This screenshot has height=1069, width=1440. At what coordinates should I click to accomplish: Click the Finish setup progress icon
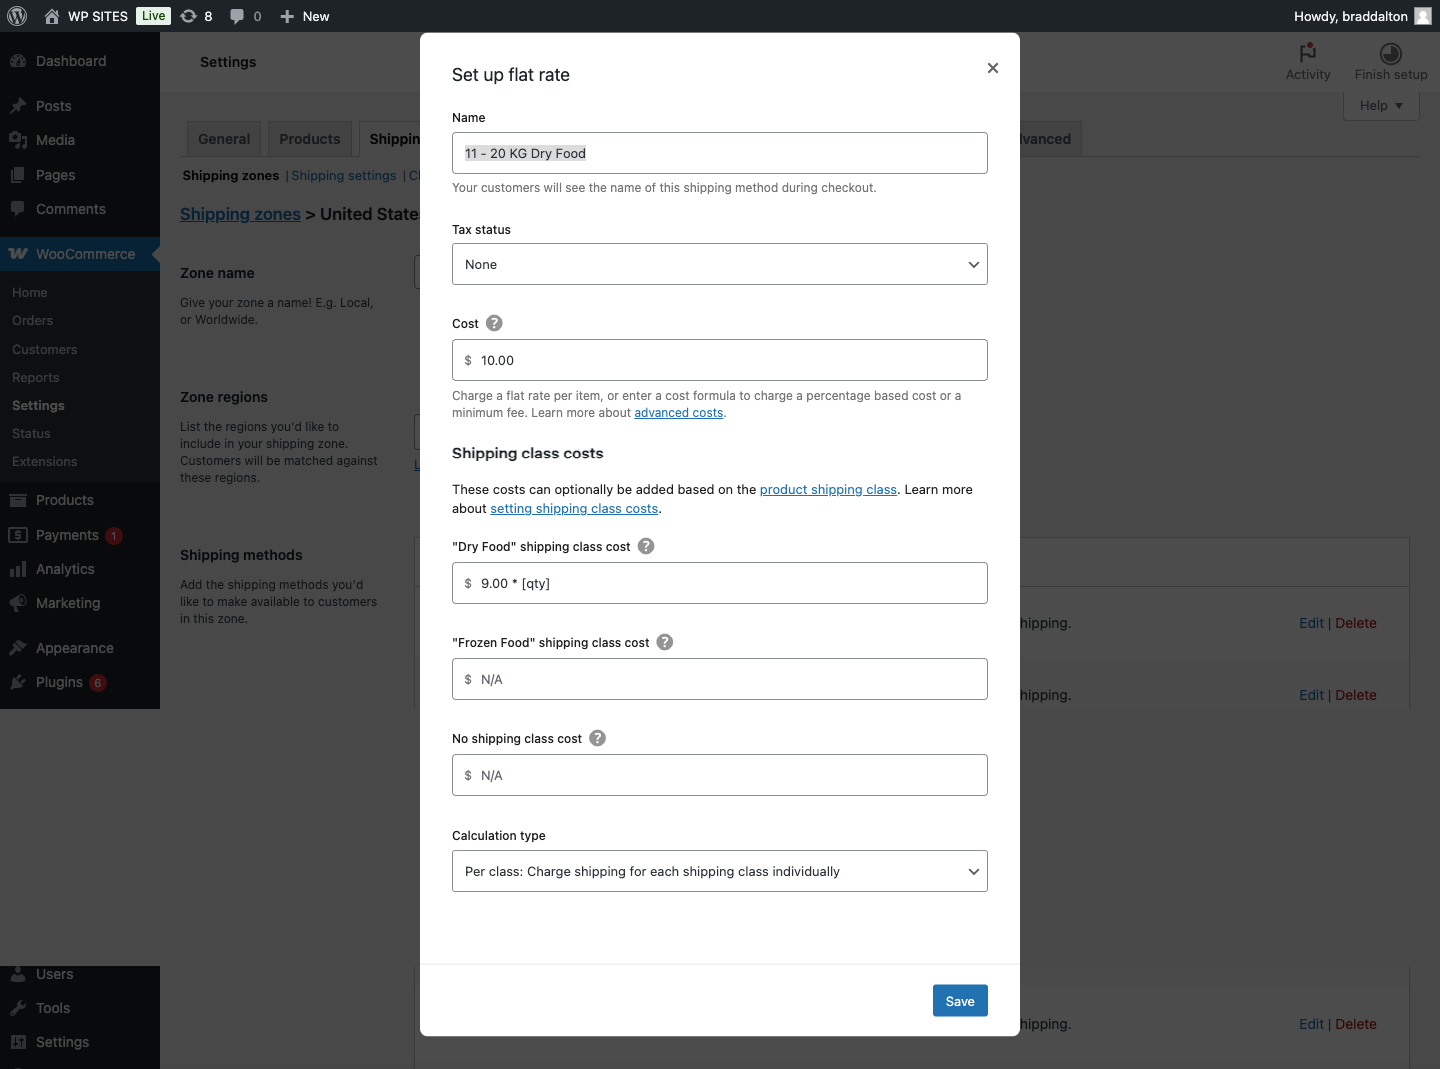(x=1390, y=54)
